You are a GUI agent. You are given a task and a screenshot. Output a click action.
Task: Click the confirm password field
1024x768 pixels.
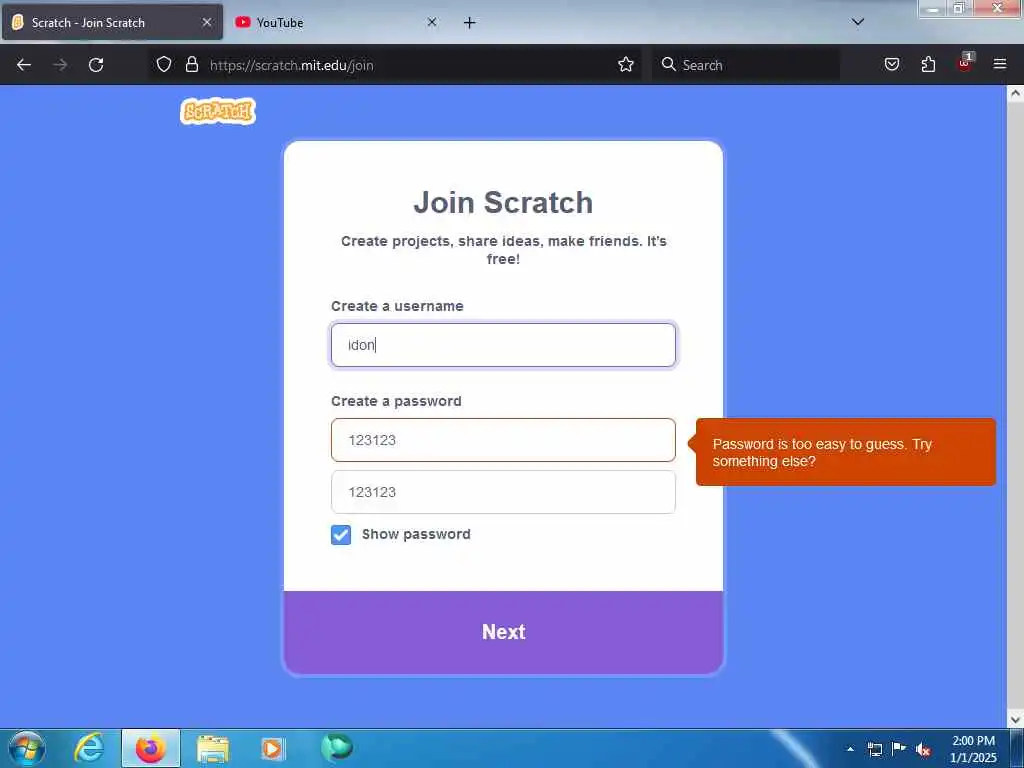point(503,492)
